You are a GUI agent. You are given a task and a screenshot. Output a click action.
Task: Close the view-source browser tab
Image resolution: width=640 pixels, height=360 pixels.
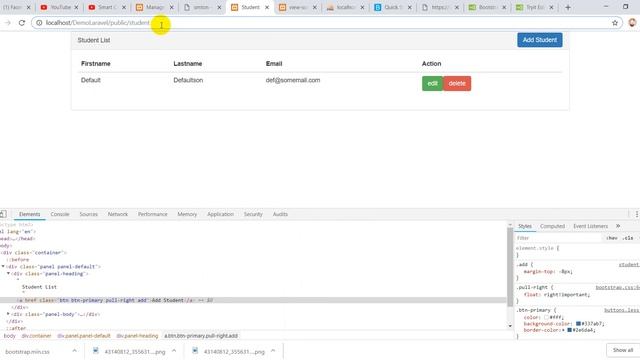pos(315,7)
